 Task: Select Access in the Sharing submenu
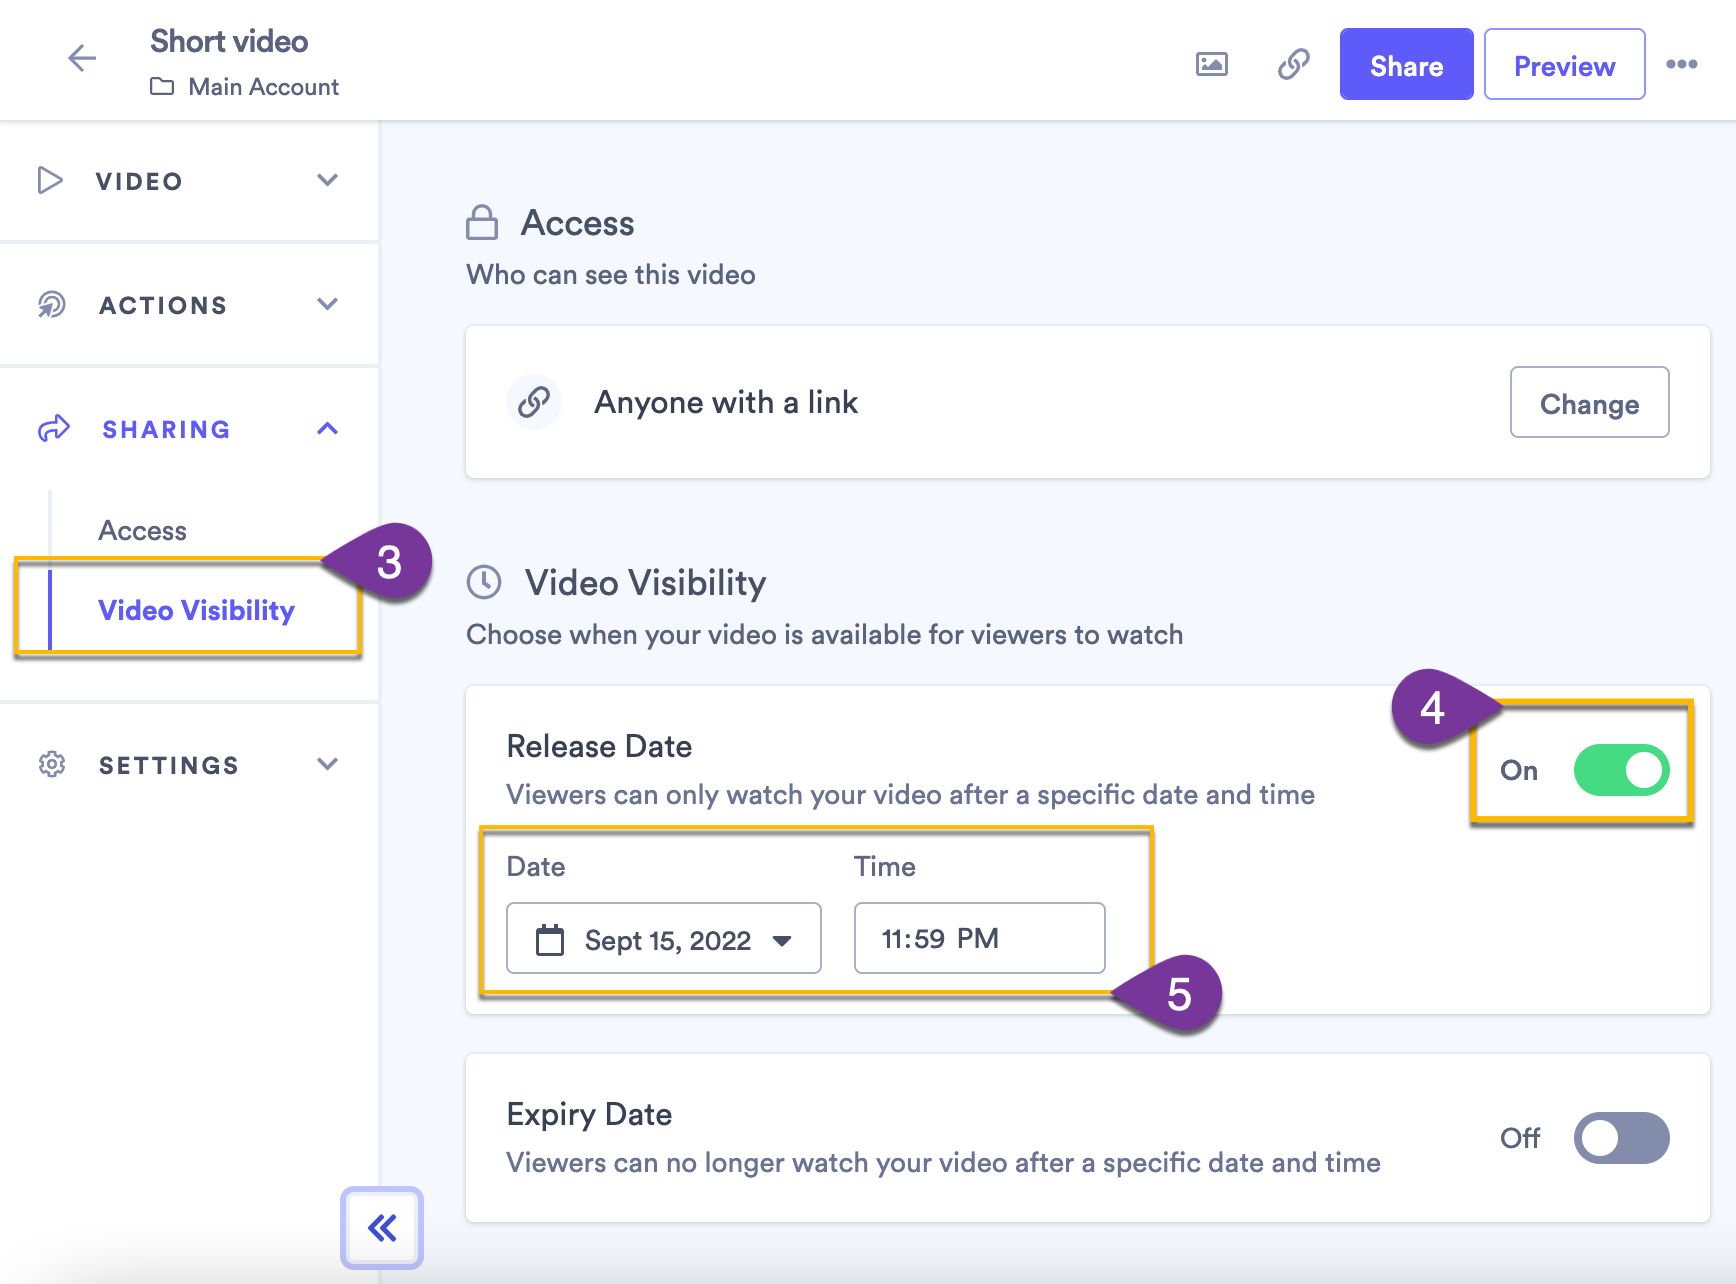142,531
